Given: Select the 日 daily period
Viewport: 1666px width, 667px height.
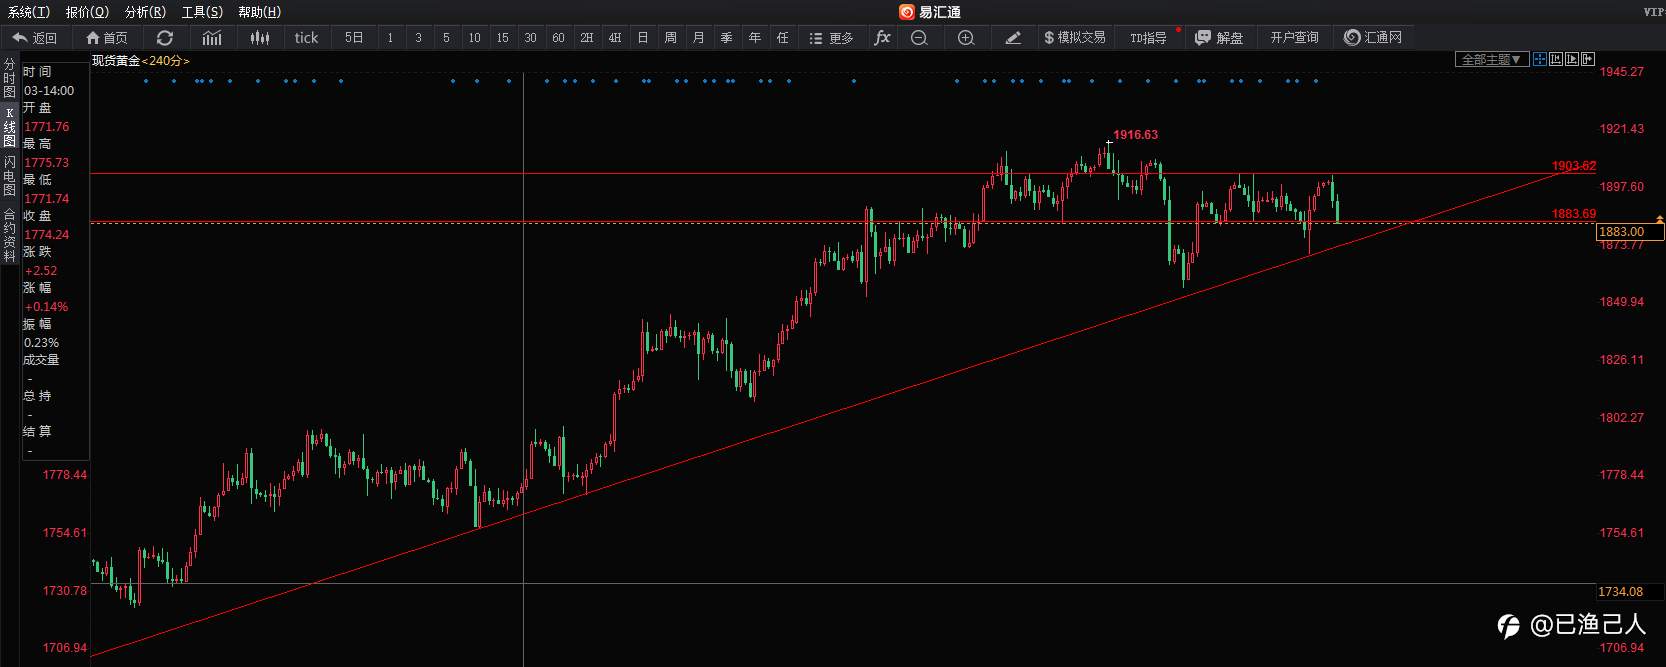Looking at the screenshot, I should click(642, 37).
